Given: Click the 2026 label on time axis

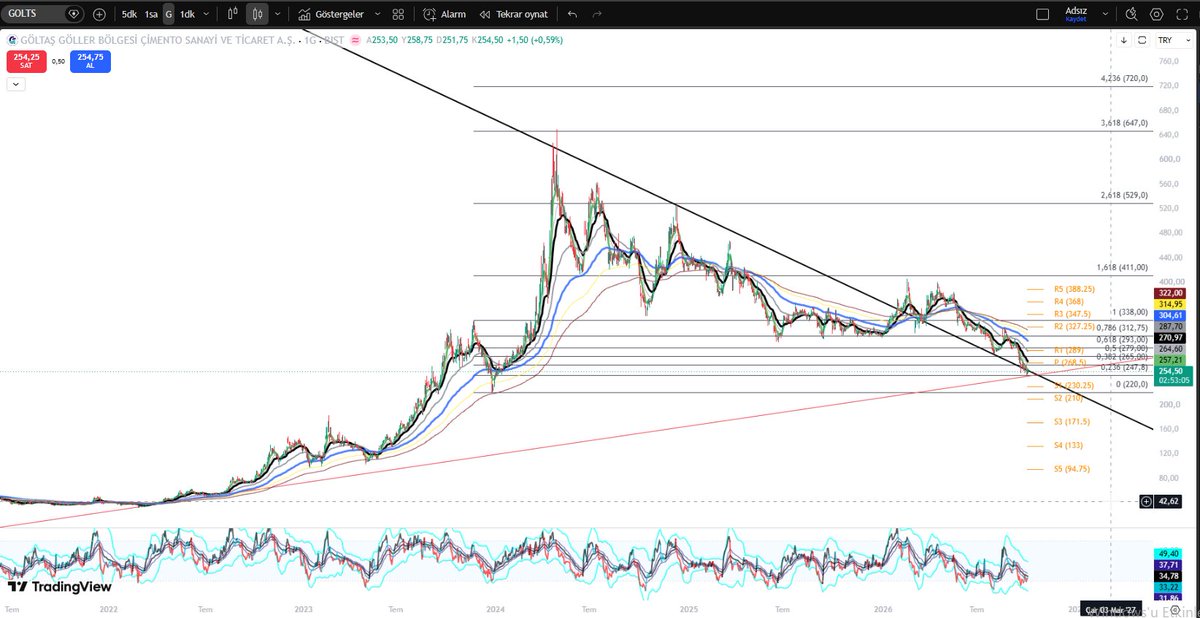Looking at the screenshot, I should pyautogui.click(x=882, y=608).
